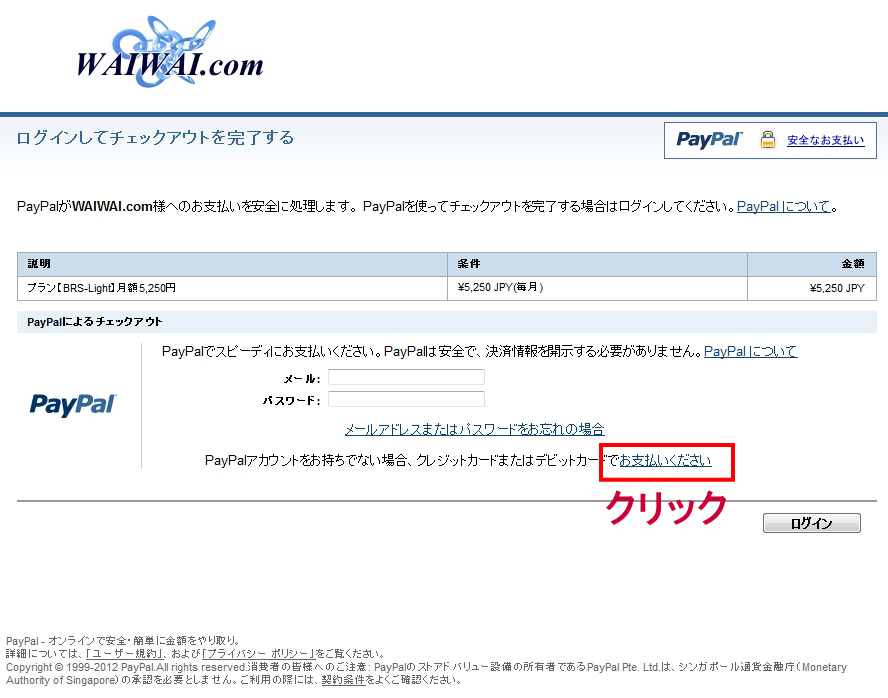Click the ログイン button

pos(812,523)
